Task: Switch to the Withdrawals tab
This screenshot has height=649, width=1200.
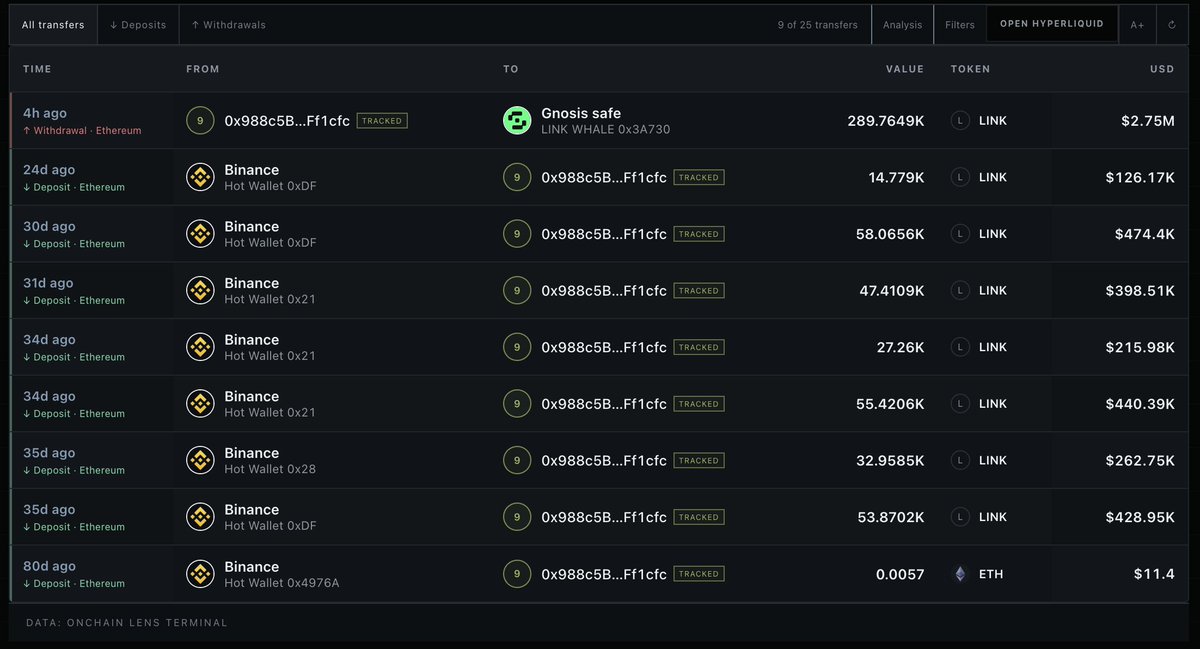Action: coord(228,25)
